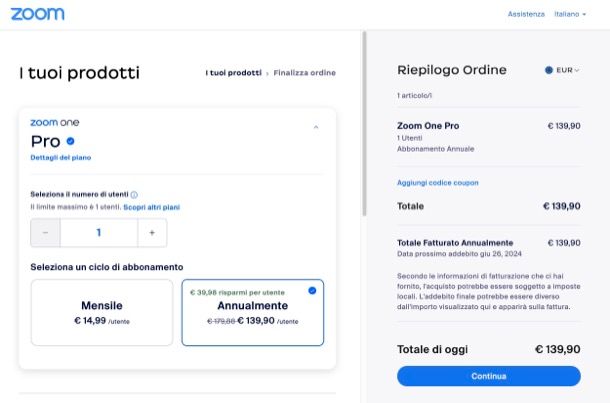Click Aggiungi codice coupon link
Image resolution: width=610 pixels, height=403 pixels.
tap(438, 183)
